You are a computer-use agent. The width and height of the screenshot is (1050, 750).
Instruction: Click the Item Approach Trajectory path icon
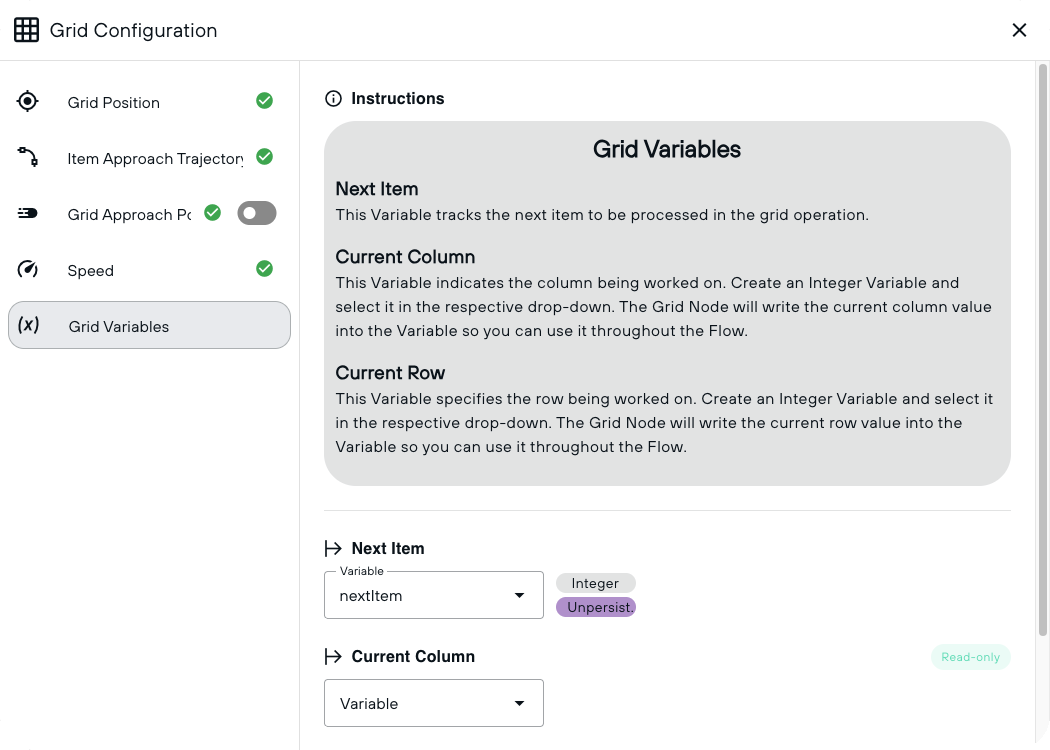[27, 157]
